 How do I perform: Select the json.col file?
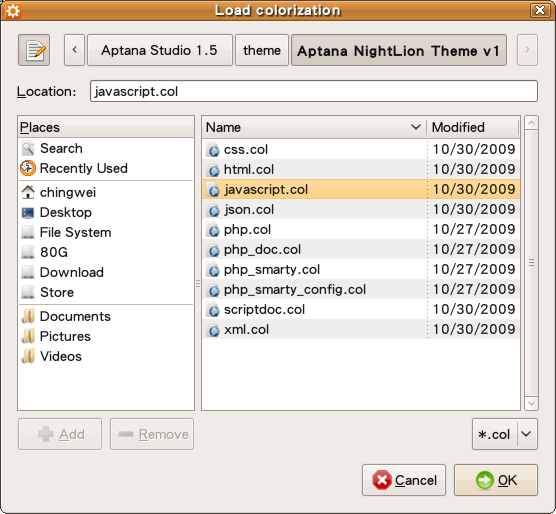click(361, 209)
